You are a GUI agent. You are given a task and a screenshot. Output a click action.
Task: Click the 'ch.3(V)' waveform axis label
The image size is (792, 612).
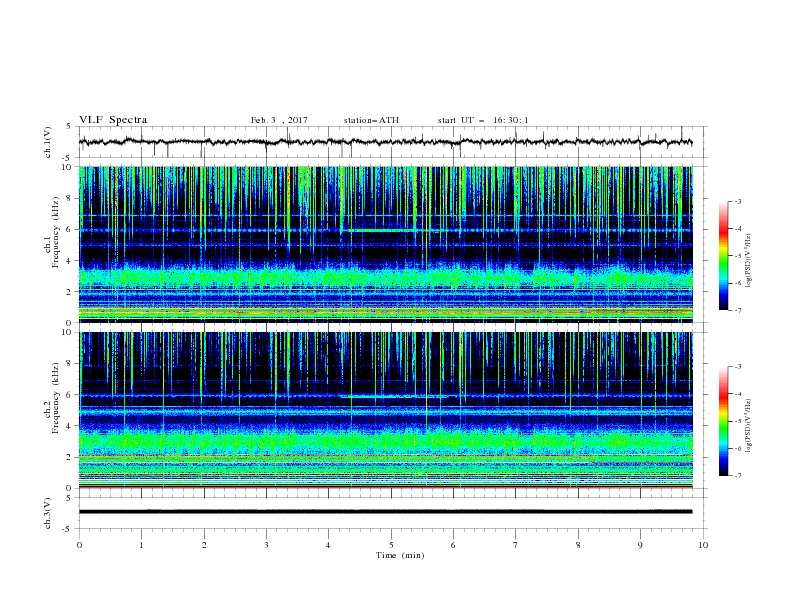[x=48, y=514]
